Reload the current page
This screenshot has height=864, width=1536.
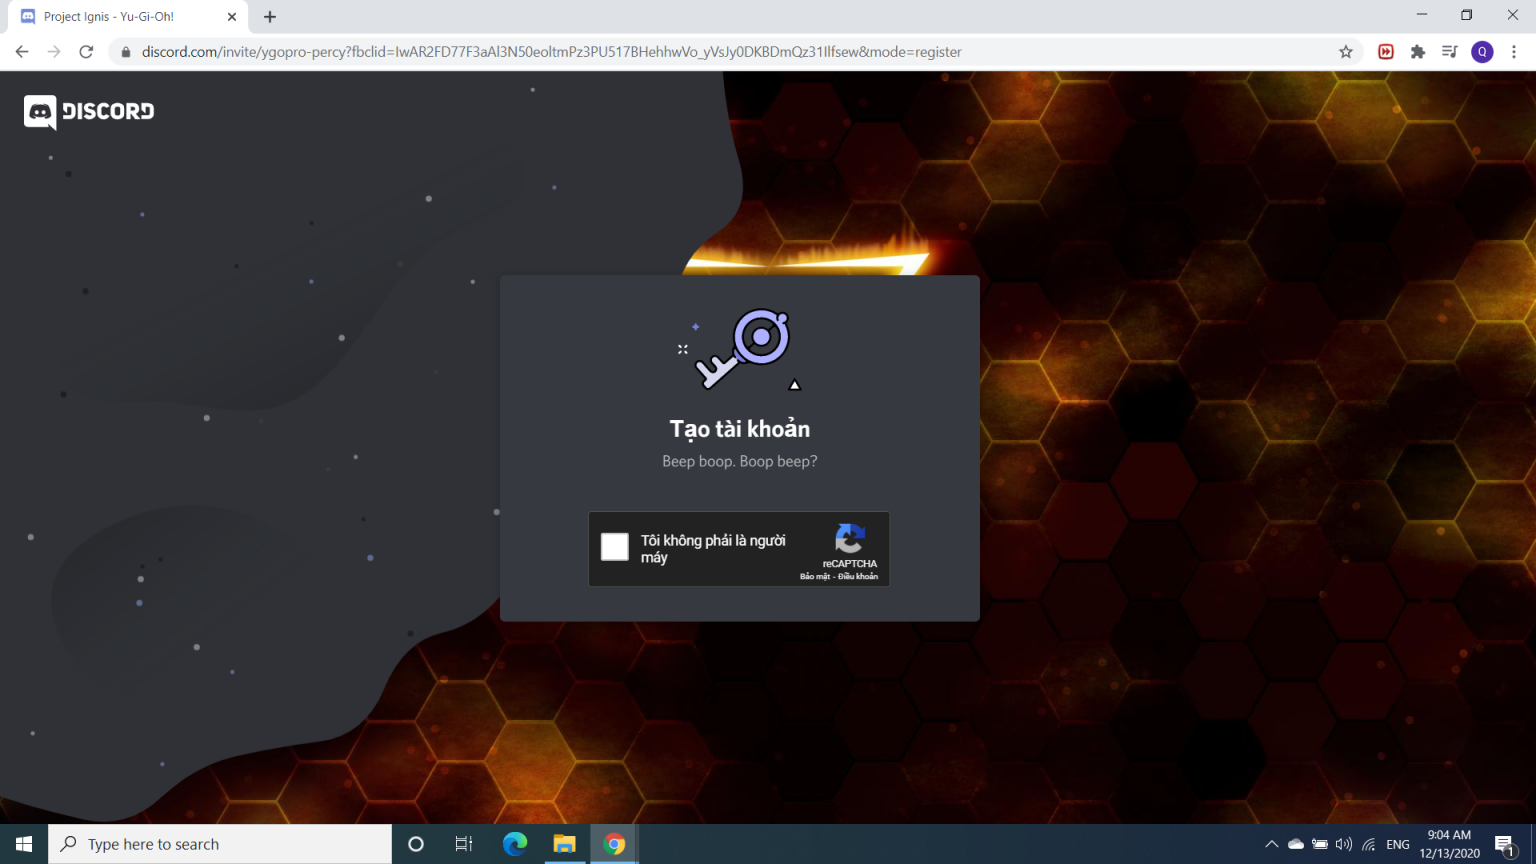point(86,52)
